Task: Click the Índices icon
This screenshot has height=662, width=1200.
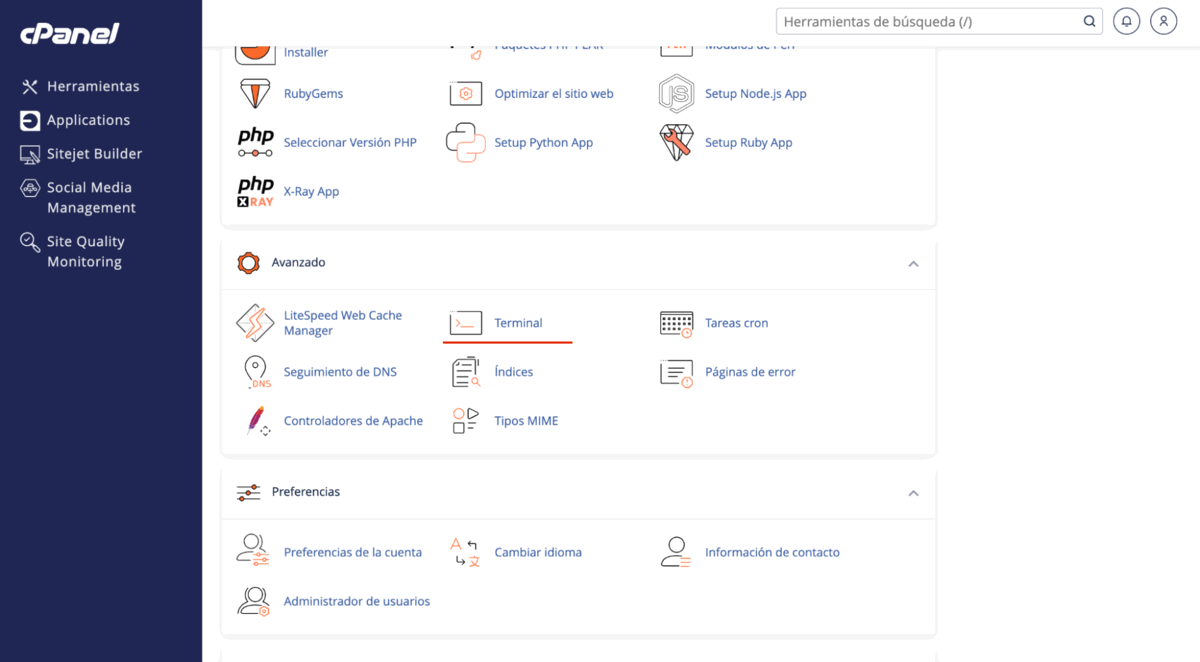Action: (466, 372)
